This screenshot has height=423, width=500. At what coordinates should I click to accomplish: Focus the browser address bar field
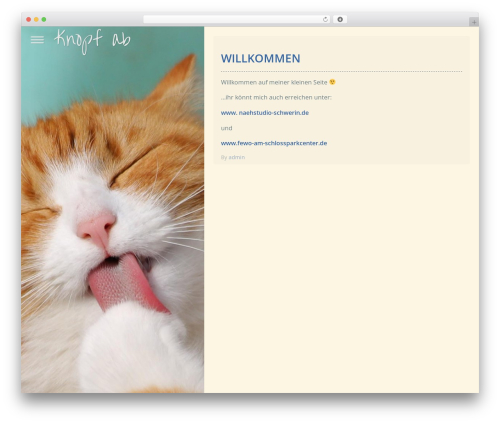tap(233, 19)
